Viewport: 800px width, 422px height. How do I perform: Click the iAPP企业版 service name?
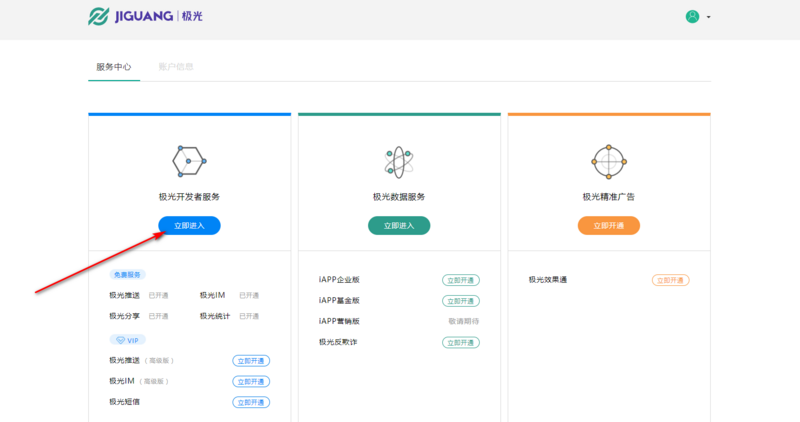339,280
